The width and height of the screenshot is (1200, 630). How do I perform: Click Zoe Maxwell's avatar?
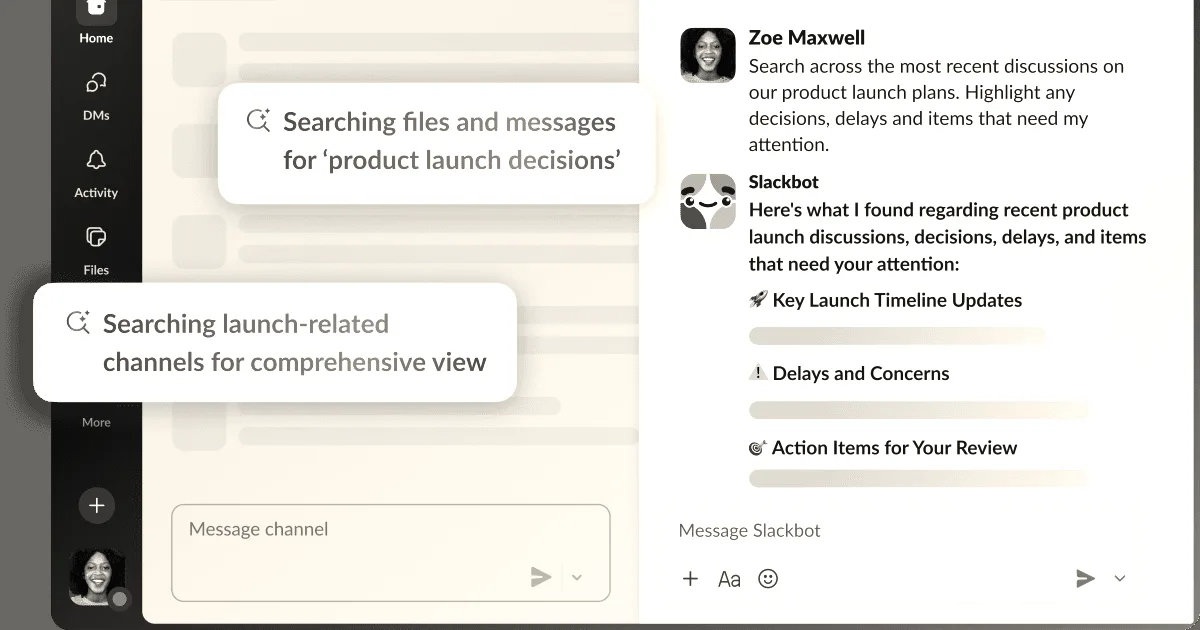[708, 54]
